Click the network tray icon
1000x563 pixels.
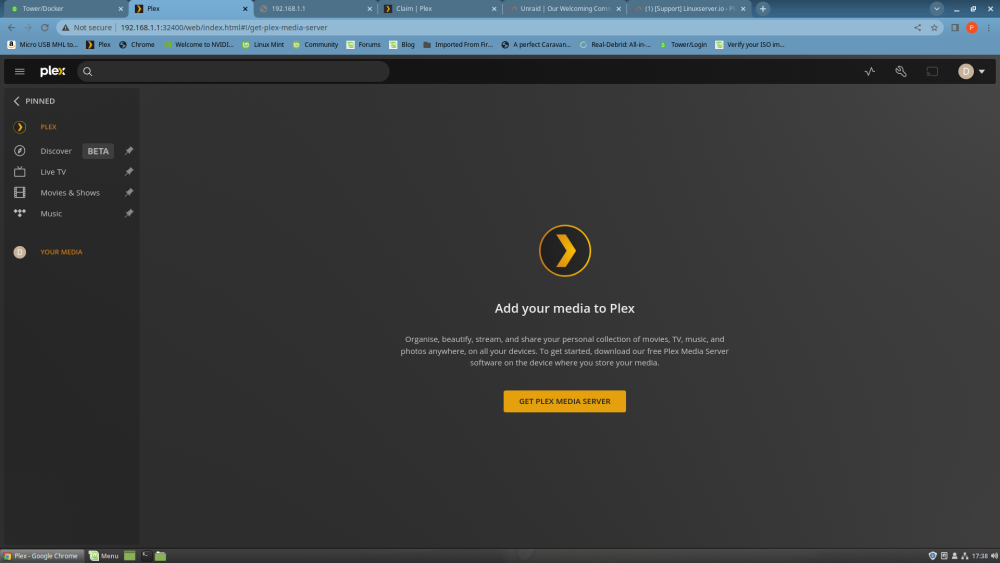[x=964, y=556]
